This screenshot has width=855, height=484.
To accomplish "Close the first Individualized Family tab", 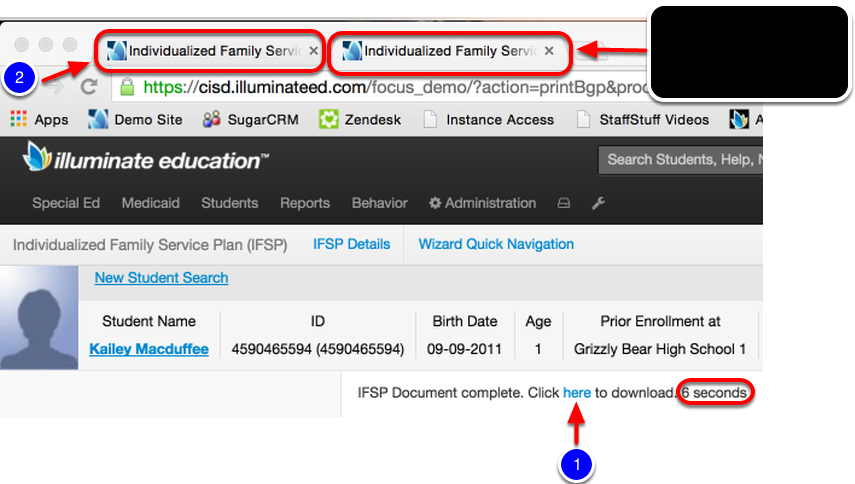I will click(x=314, y=51).
